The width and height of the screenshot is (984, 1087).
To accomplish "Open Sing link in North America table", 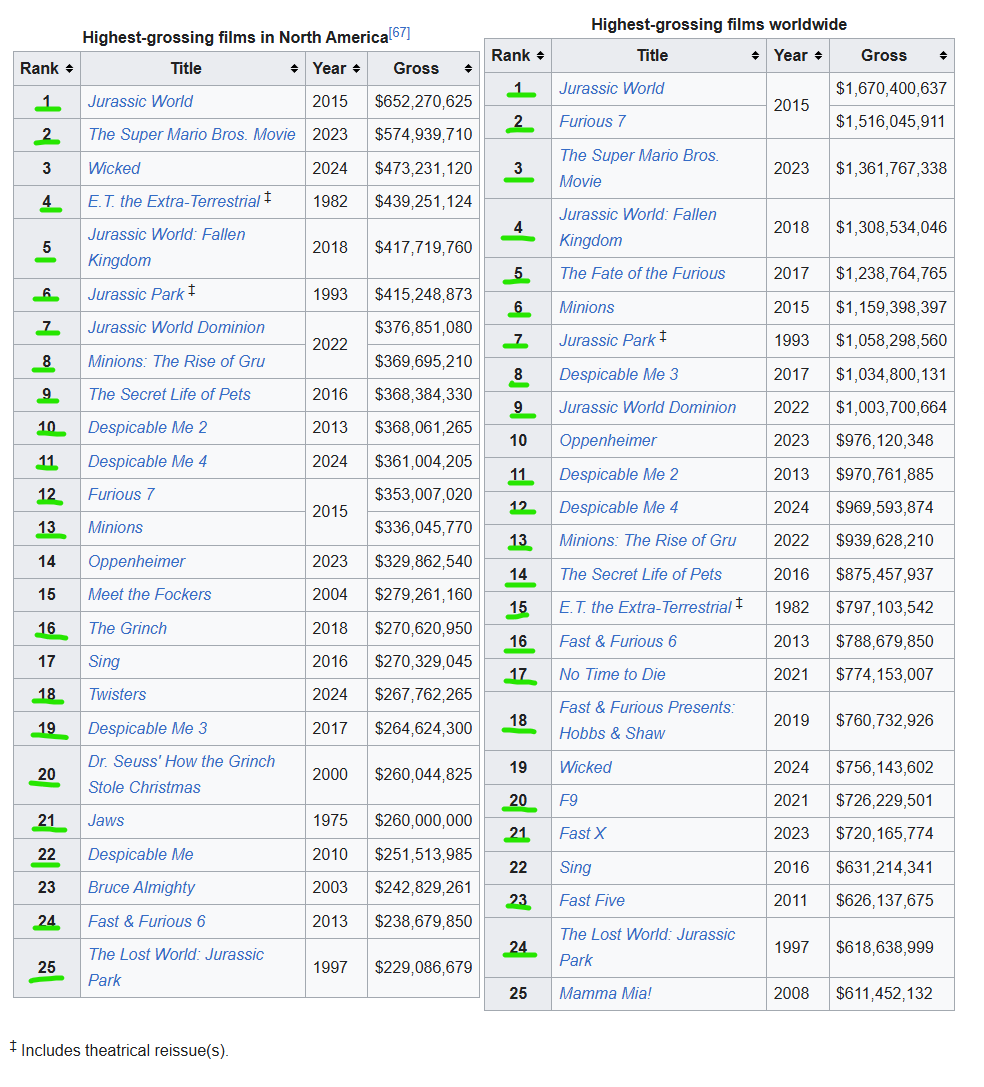I will [x=104, y=661].
